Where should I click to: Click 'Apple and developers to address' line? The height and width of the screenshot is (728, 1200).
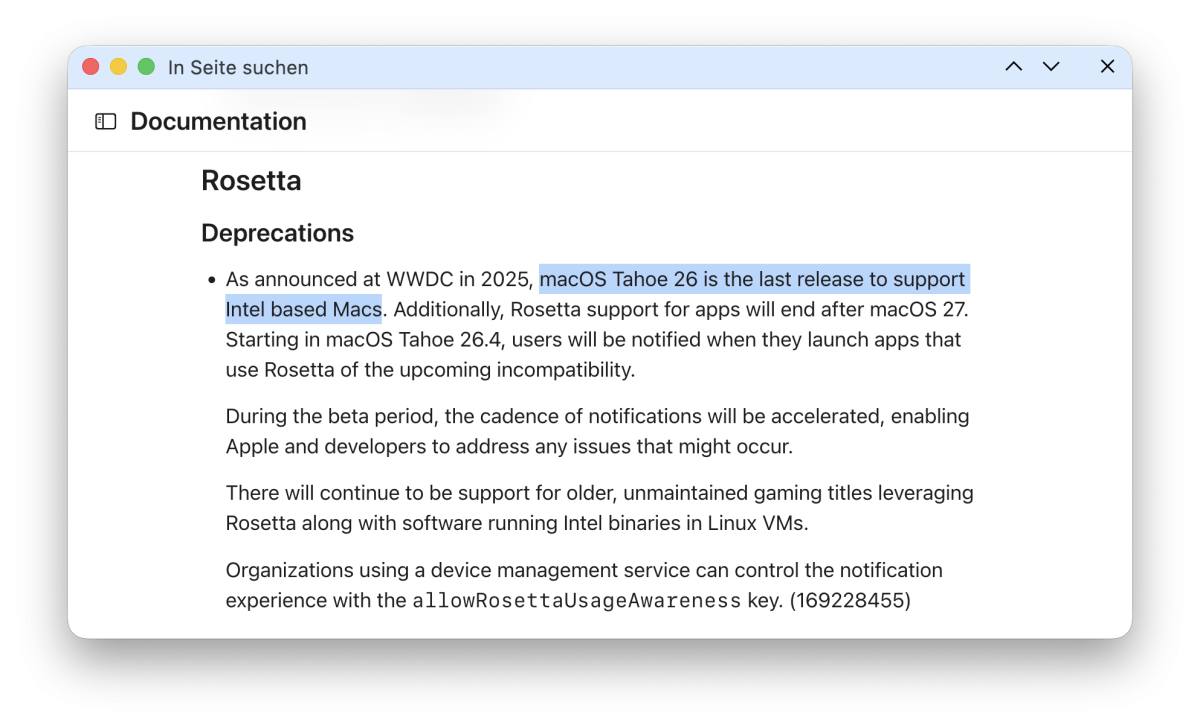509,446
